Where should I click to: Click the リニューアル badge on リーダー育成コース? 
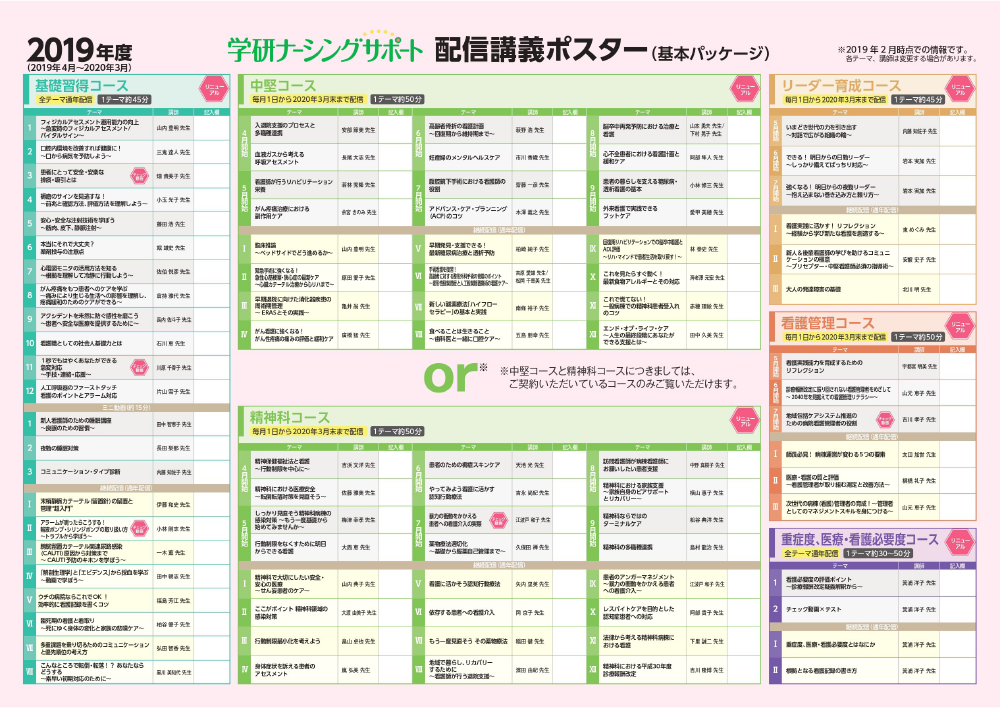[960, 90]
